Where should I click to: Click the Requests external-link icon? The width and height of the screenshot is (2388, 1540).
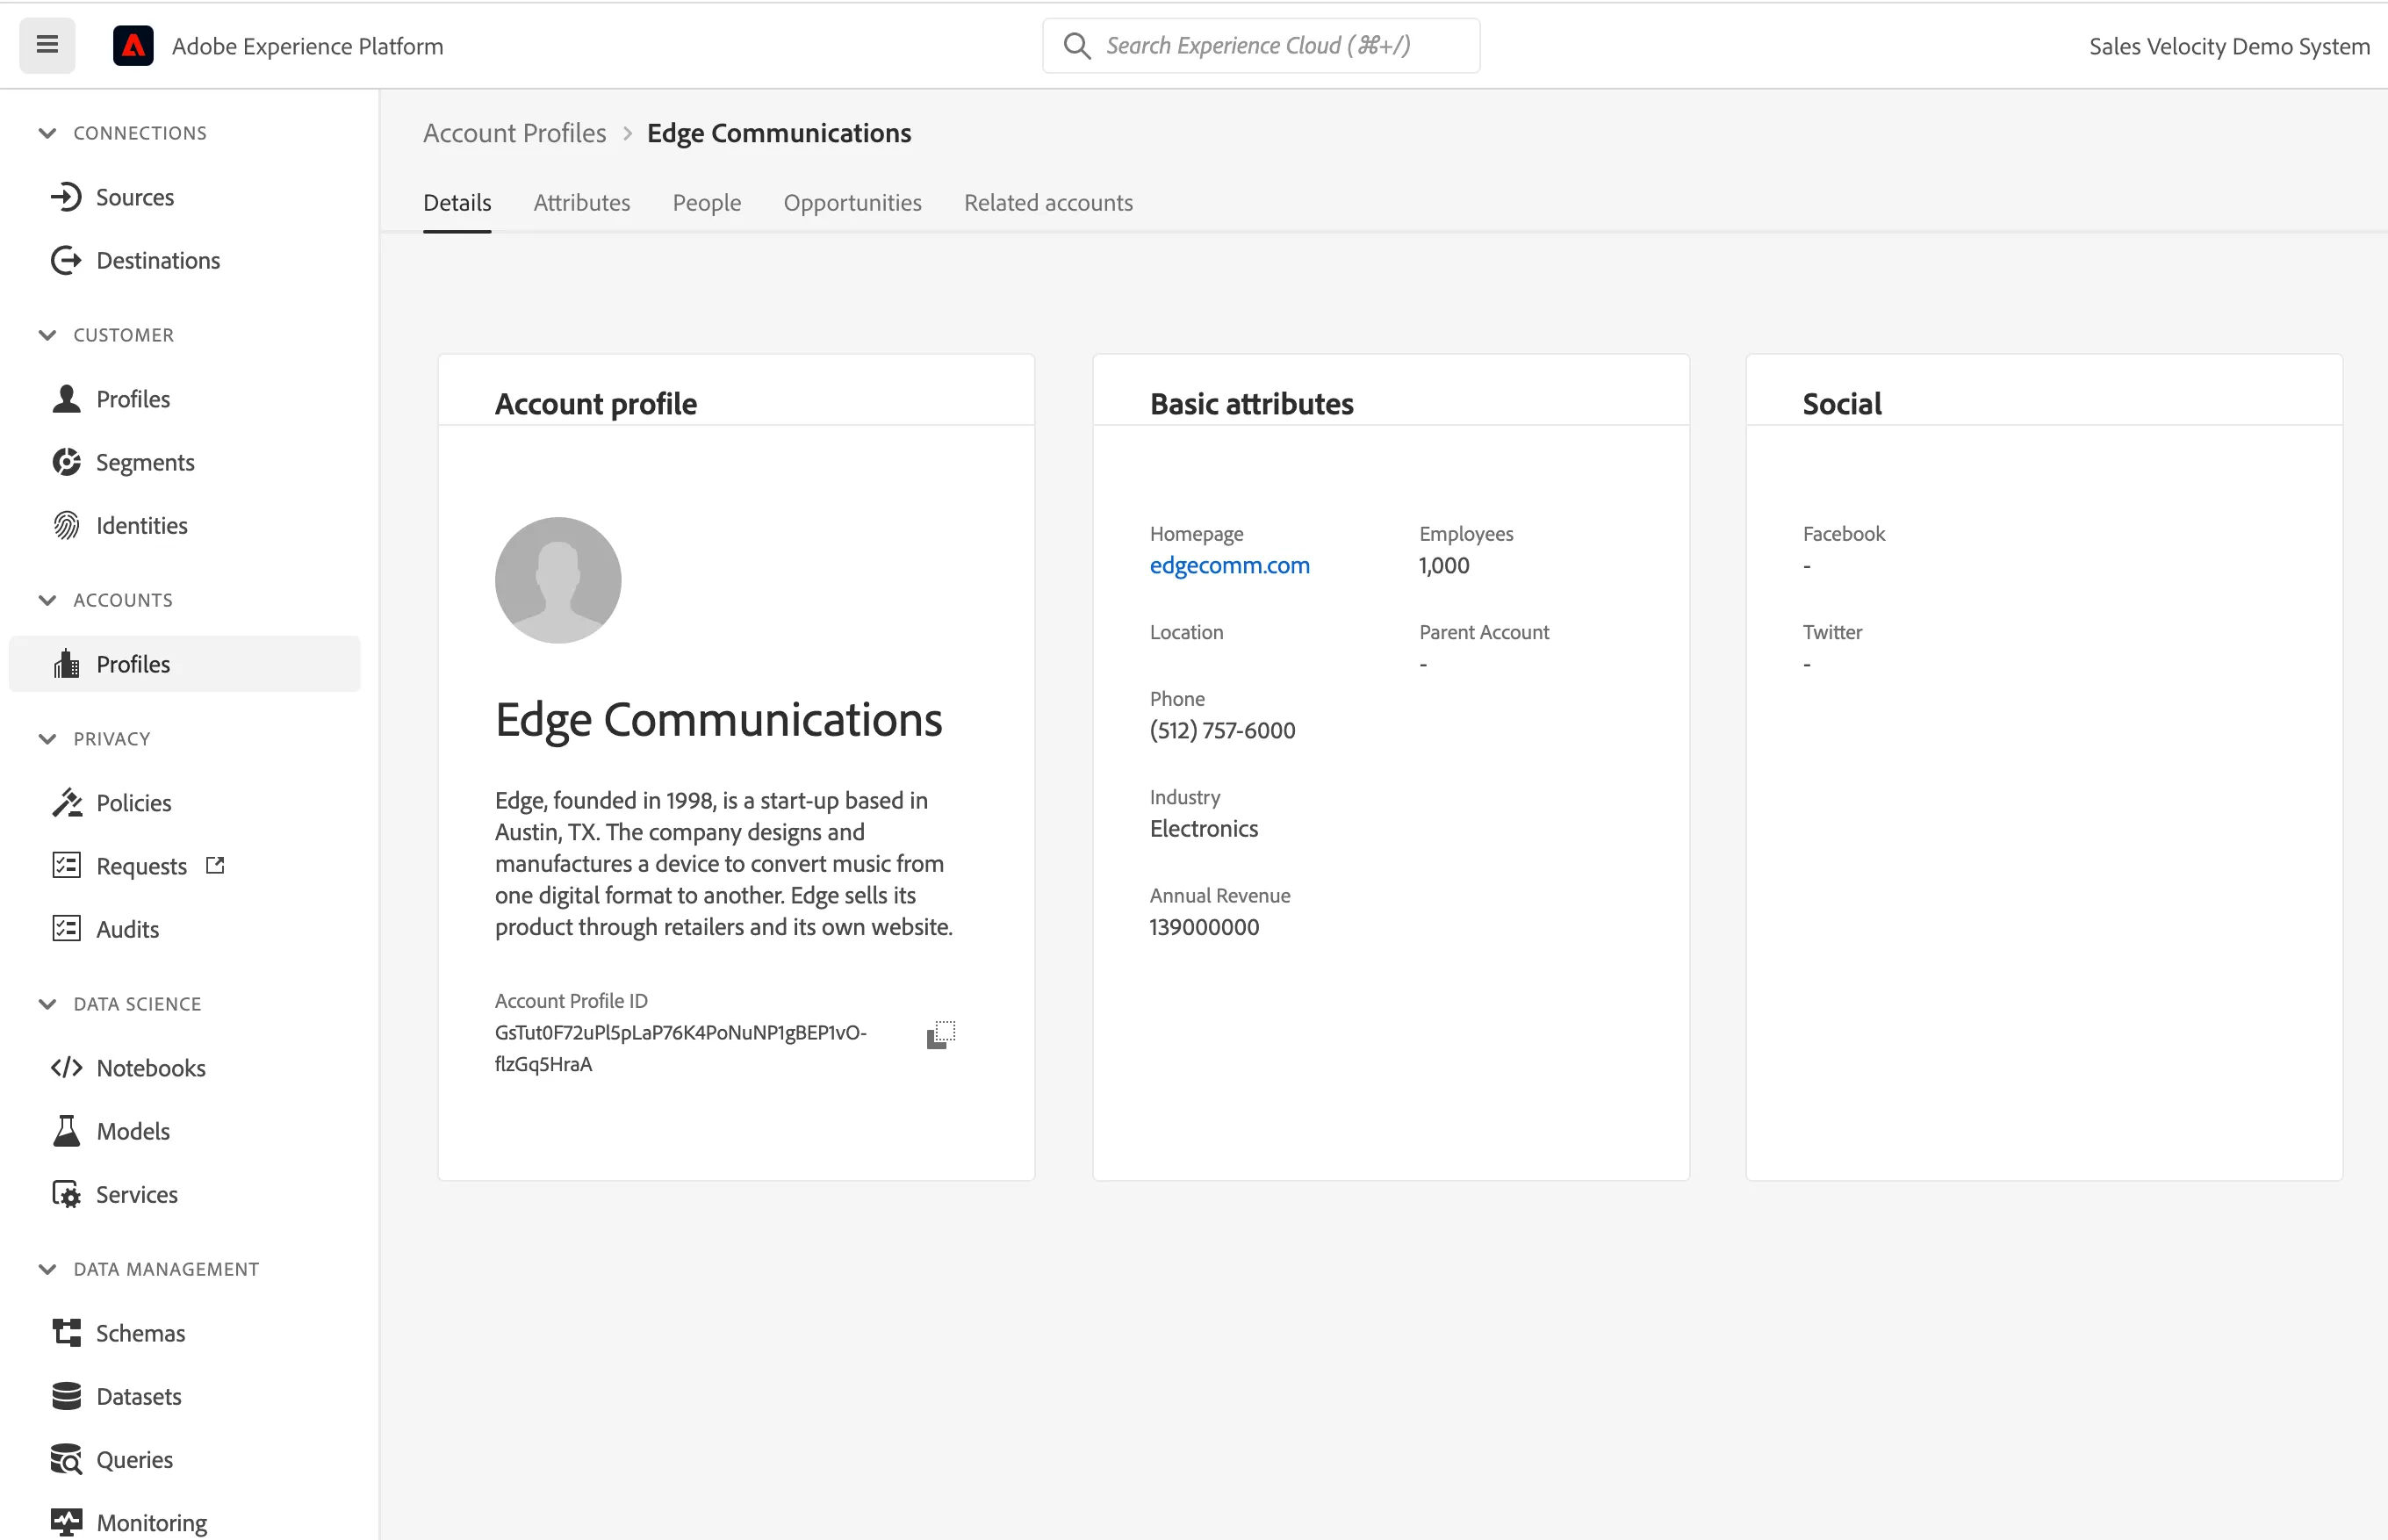(x=215, y=865)
